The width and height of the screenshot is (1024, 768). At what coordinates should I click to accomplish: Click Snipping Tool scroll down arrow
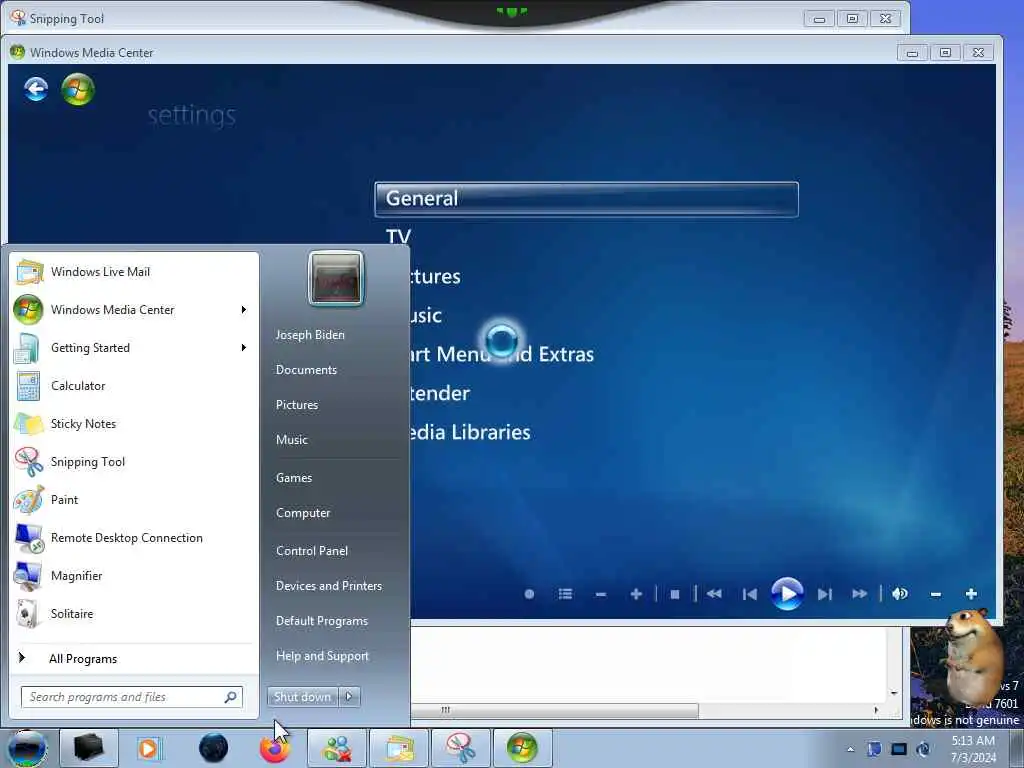click(x=893, y=693)
